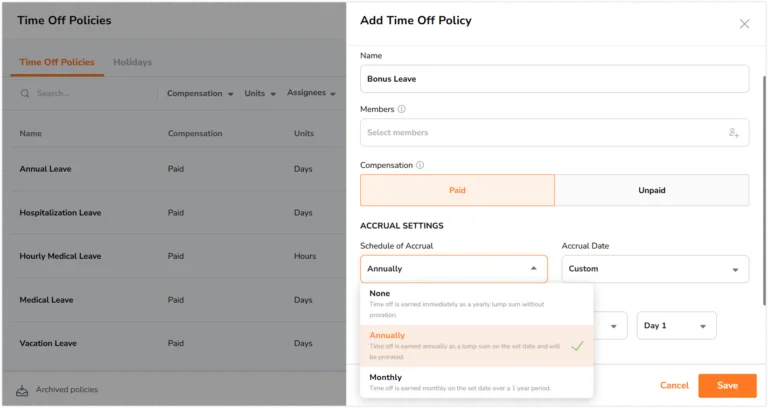Click the Compensation info icon
Screen dimensions: 768x408
[420, 165]
